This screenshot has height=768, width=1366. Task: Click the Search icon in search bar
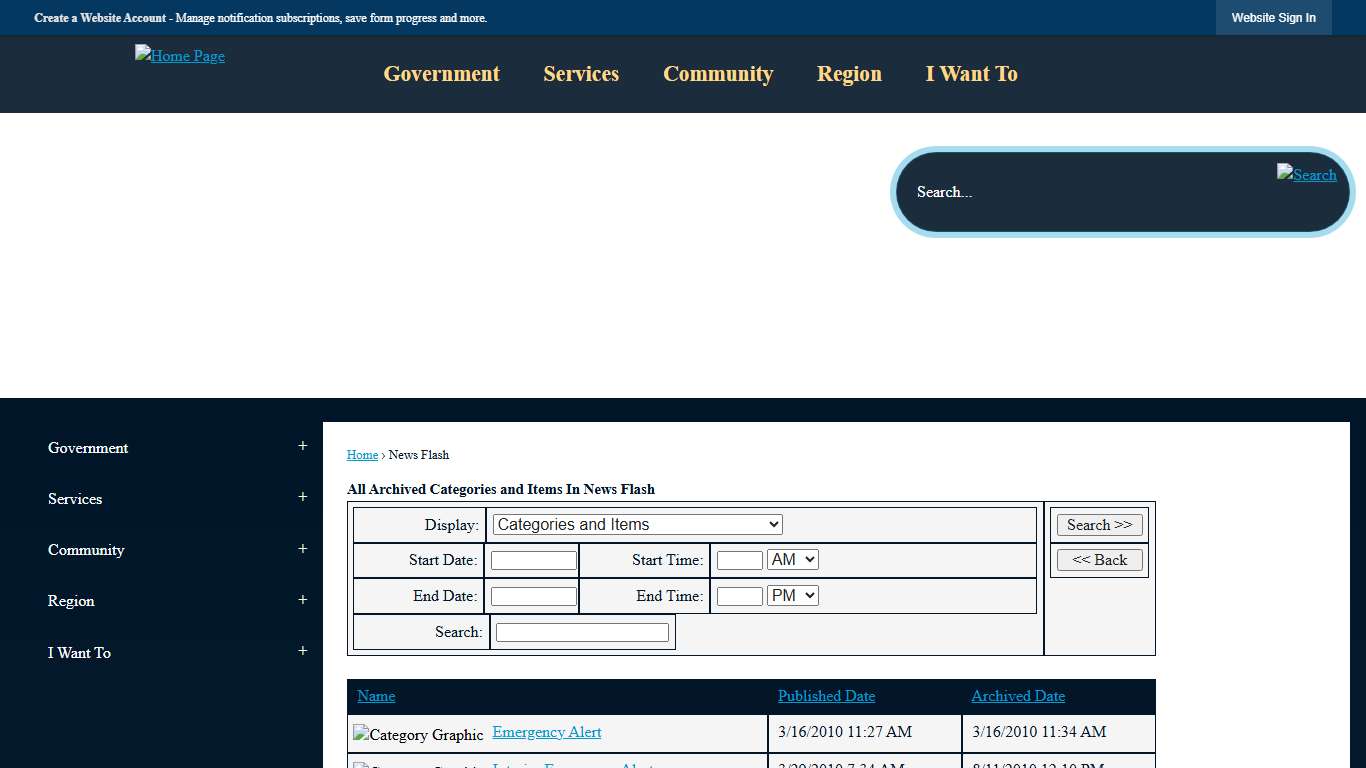point(1306,174)
